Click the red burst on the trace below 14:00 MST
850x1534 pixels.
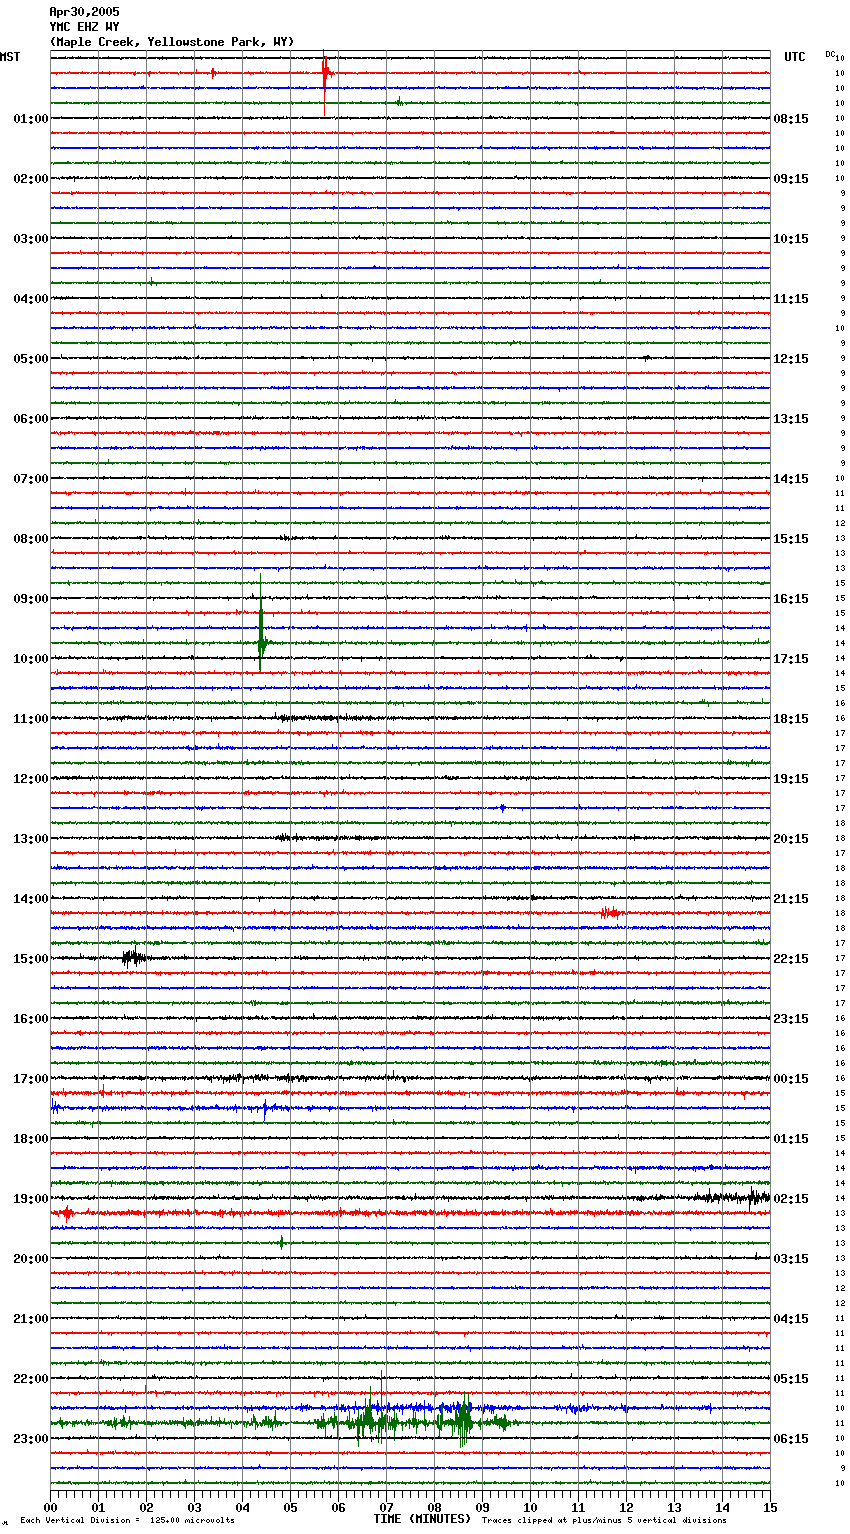coord(610,913)
